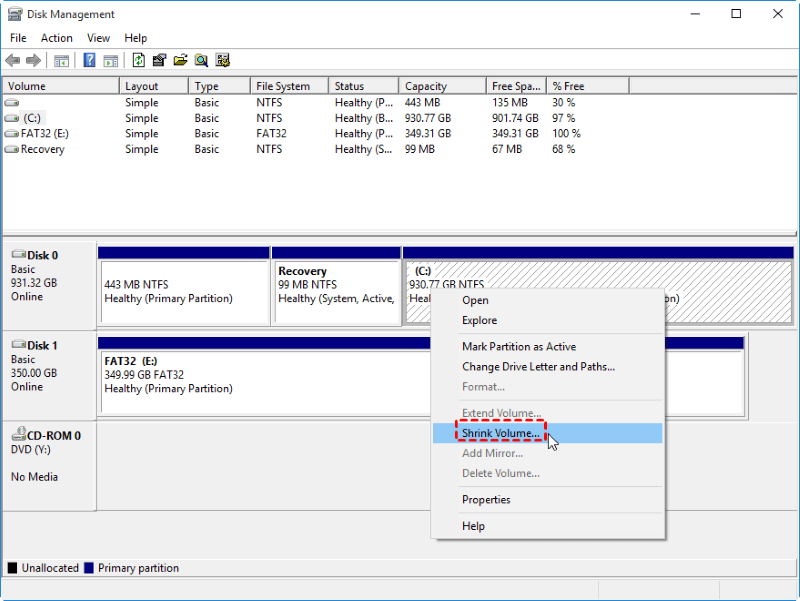Click the Properties toolbar icon

(x=160, y=59)
